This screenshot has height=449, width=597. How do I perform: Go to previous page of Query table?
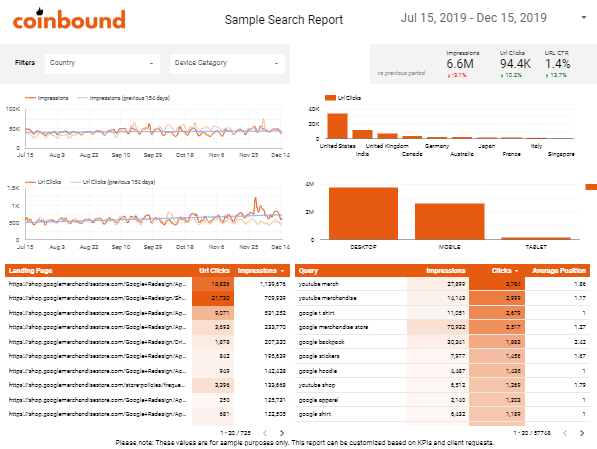pos(565,433)
